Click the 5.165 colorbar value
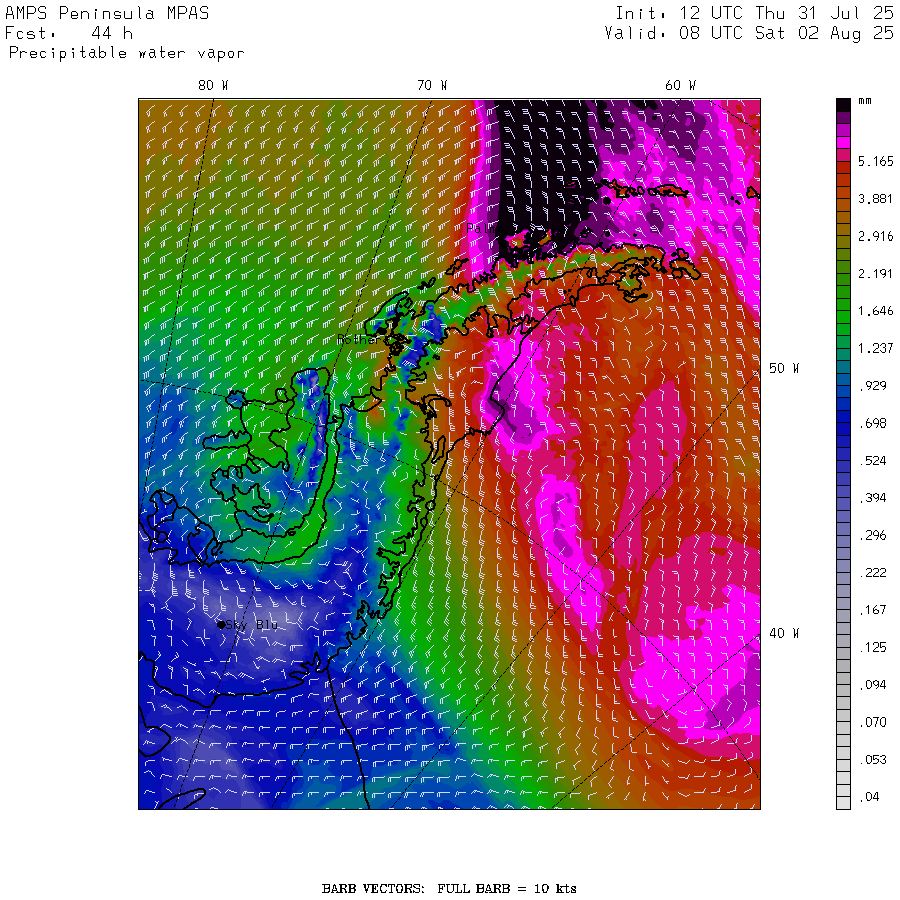 875,161
